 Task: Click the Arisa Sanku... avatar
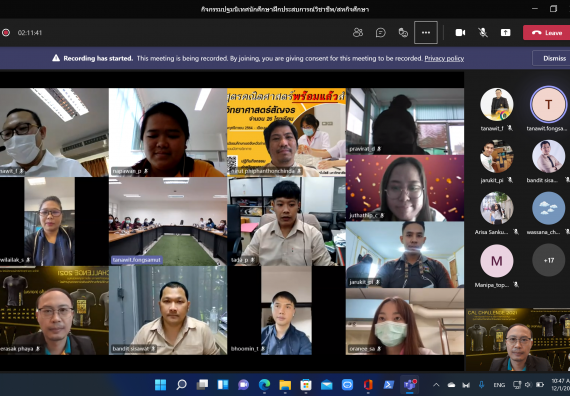(497, 208)
